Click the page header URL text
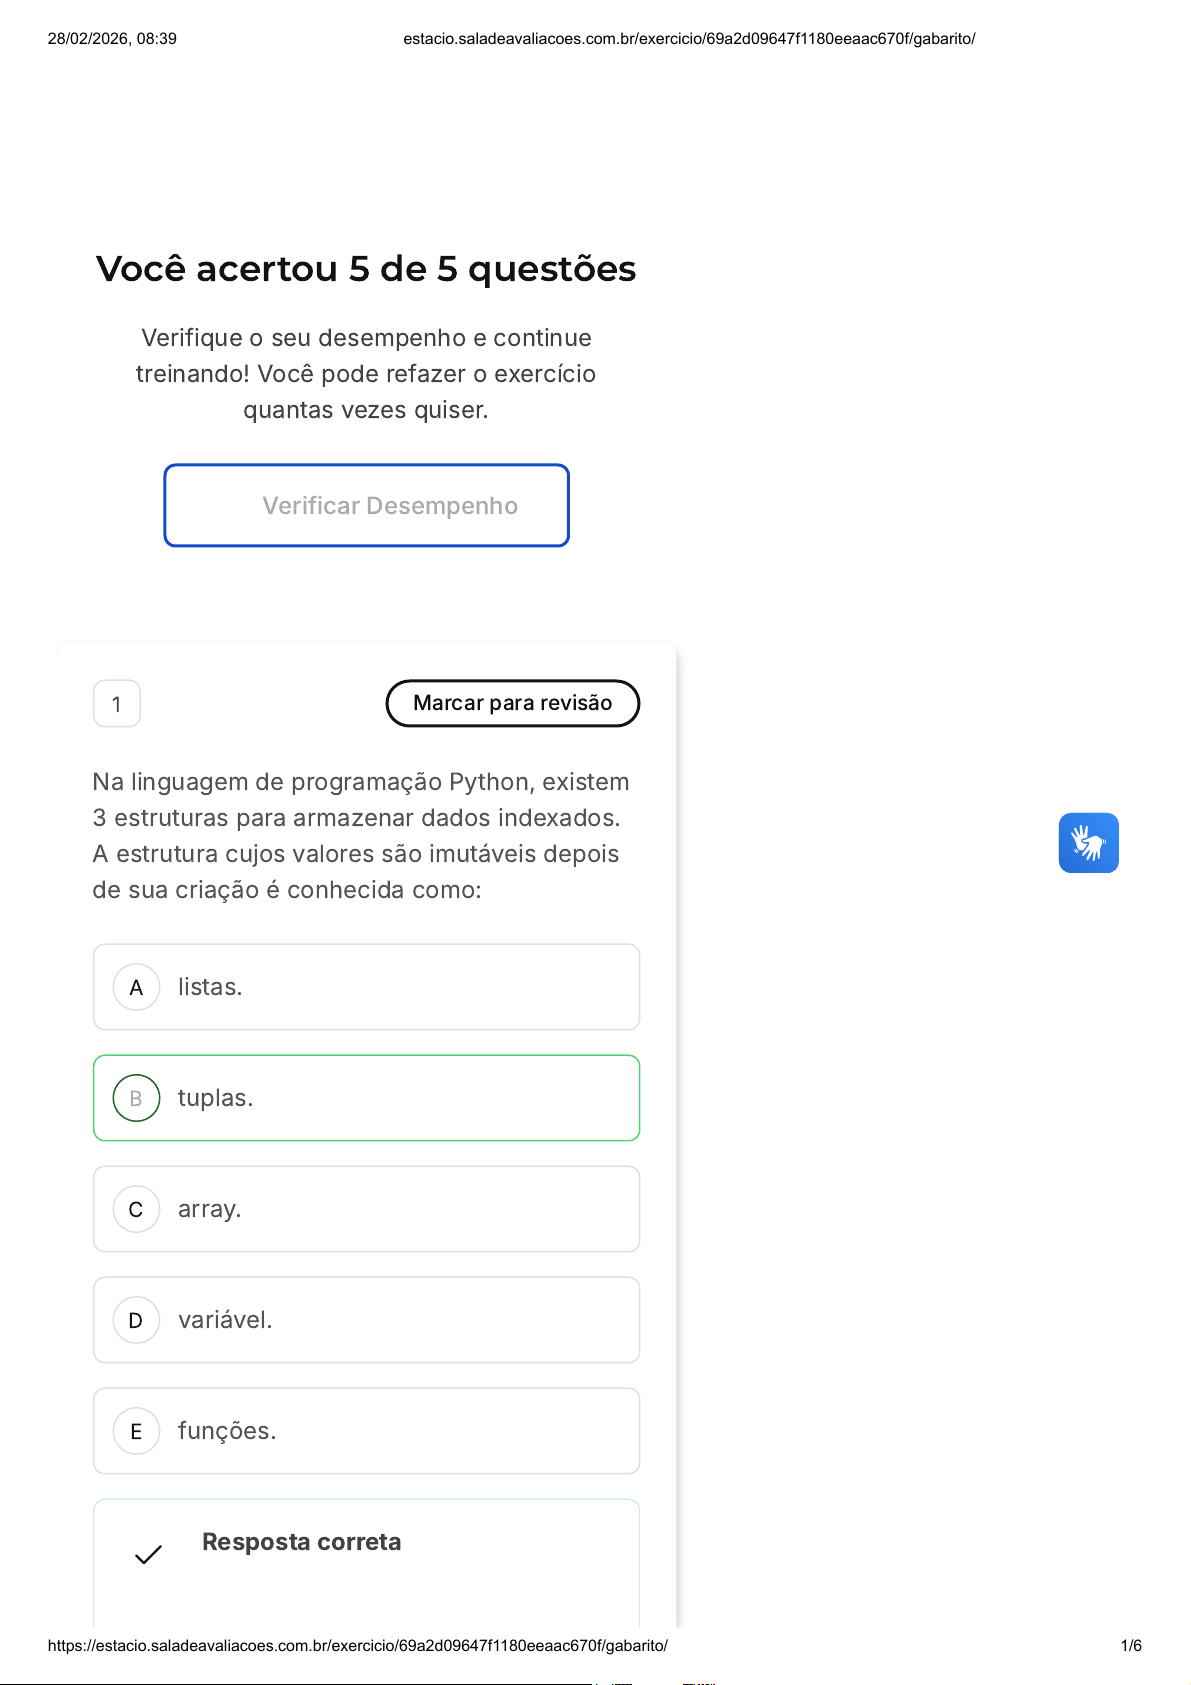This screenshot has width=1191, height=1685. click(689, 39)
